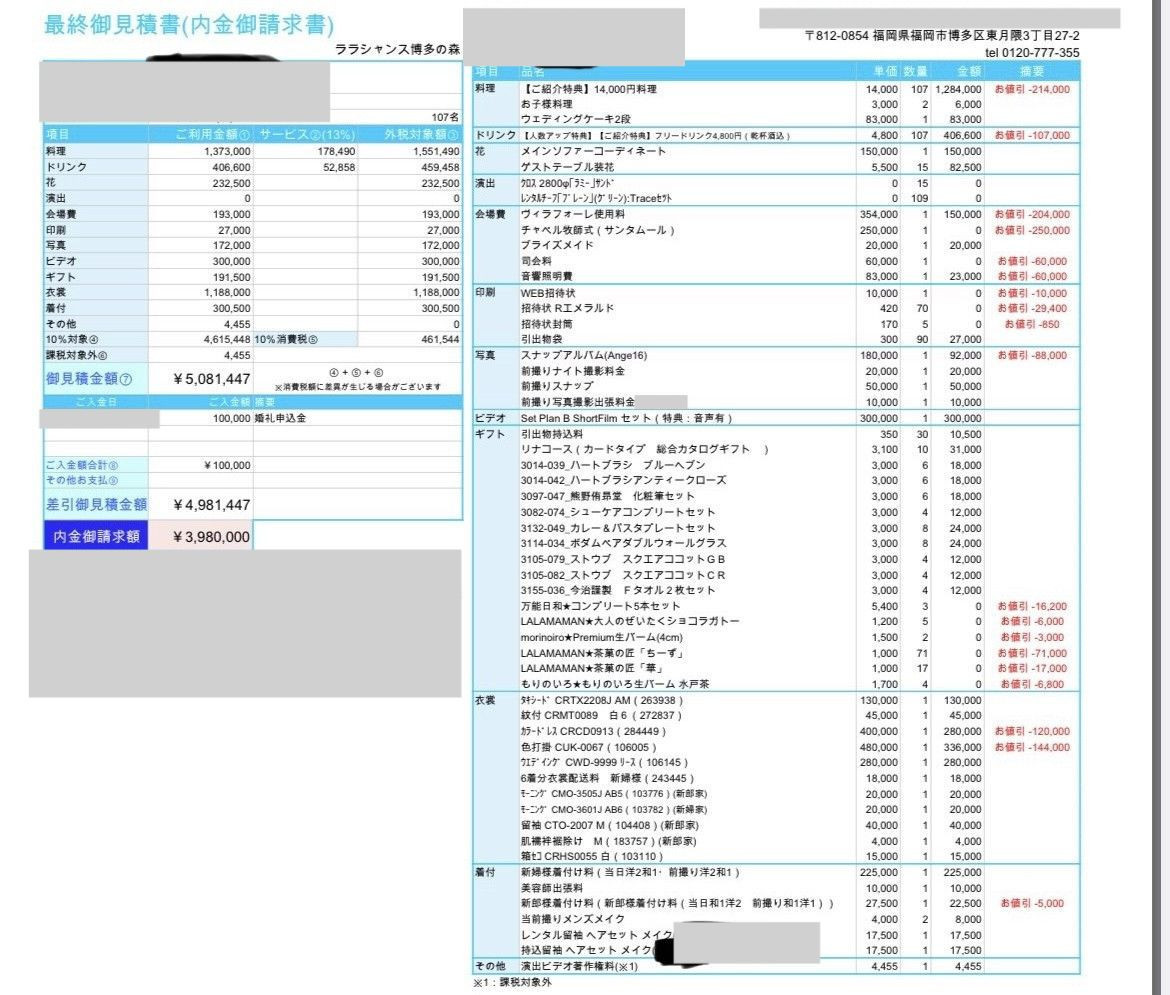This screenshot has height=995, width=1170.
Task: Select the 留袖 CTO-2007 M item
Action: (610, 826)
